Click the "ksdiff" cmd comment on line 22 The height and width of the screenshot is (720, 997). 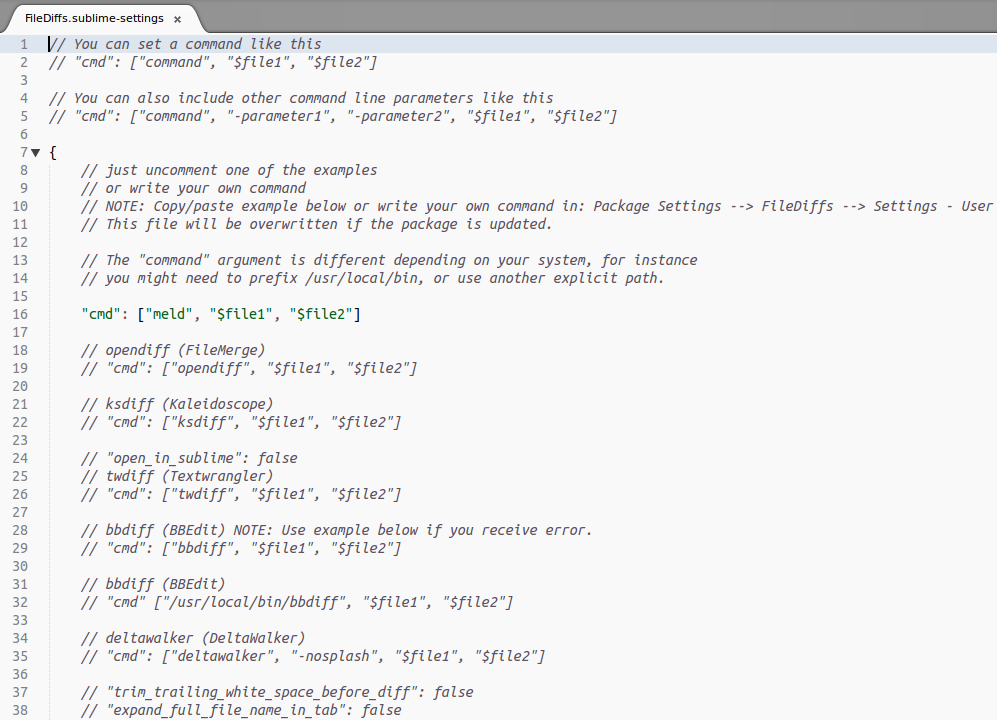241,422
